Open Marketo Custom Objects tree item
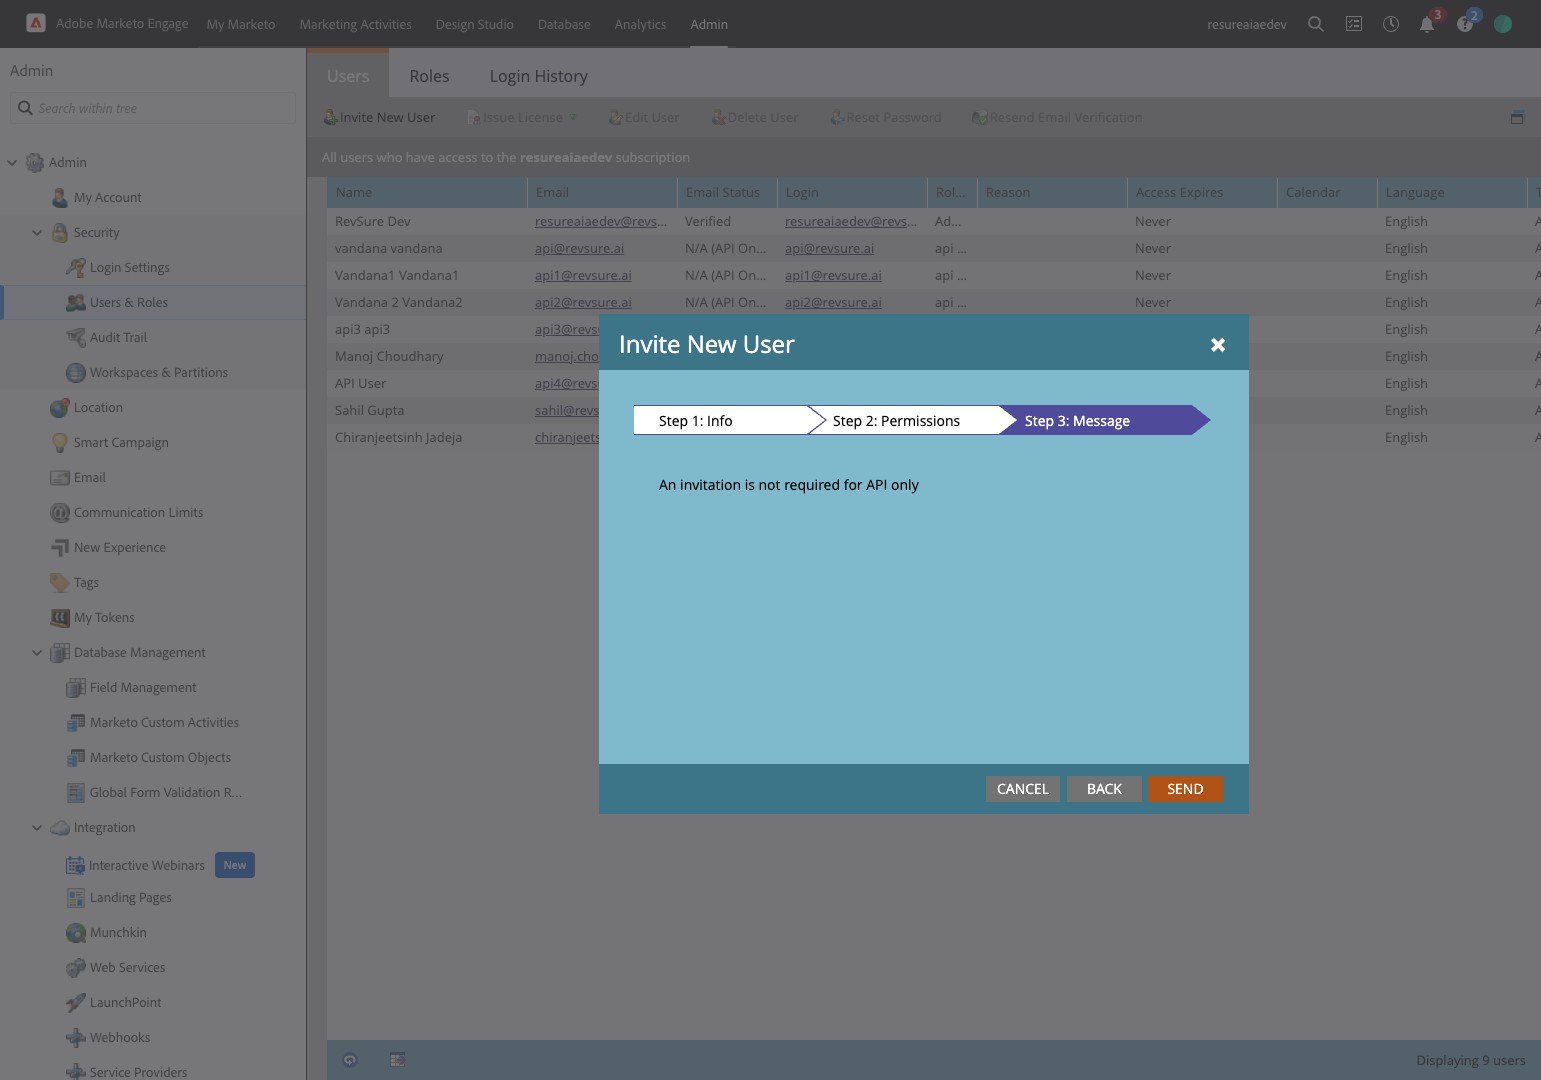 (x=160, y=757)
